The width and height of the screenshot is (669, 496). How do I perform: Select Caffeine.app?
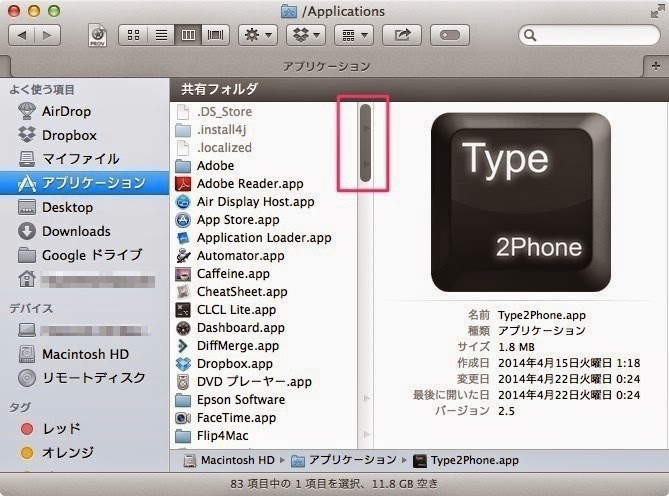click(263, 274)
